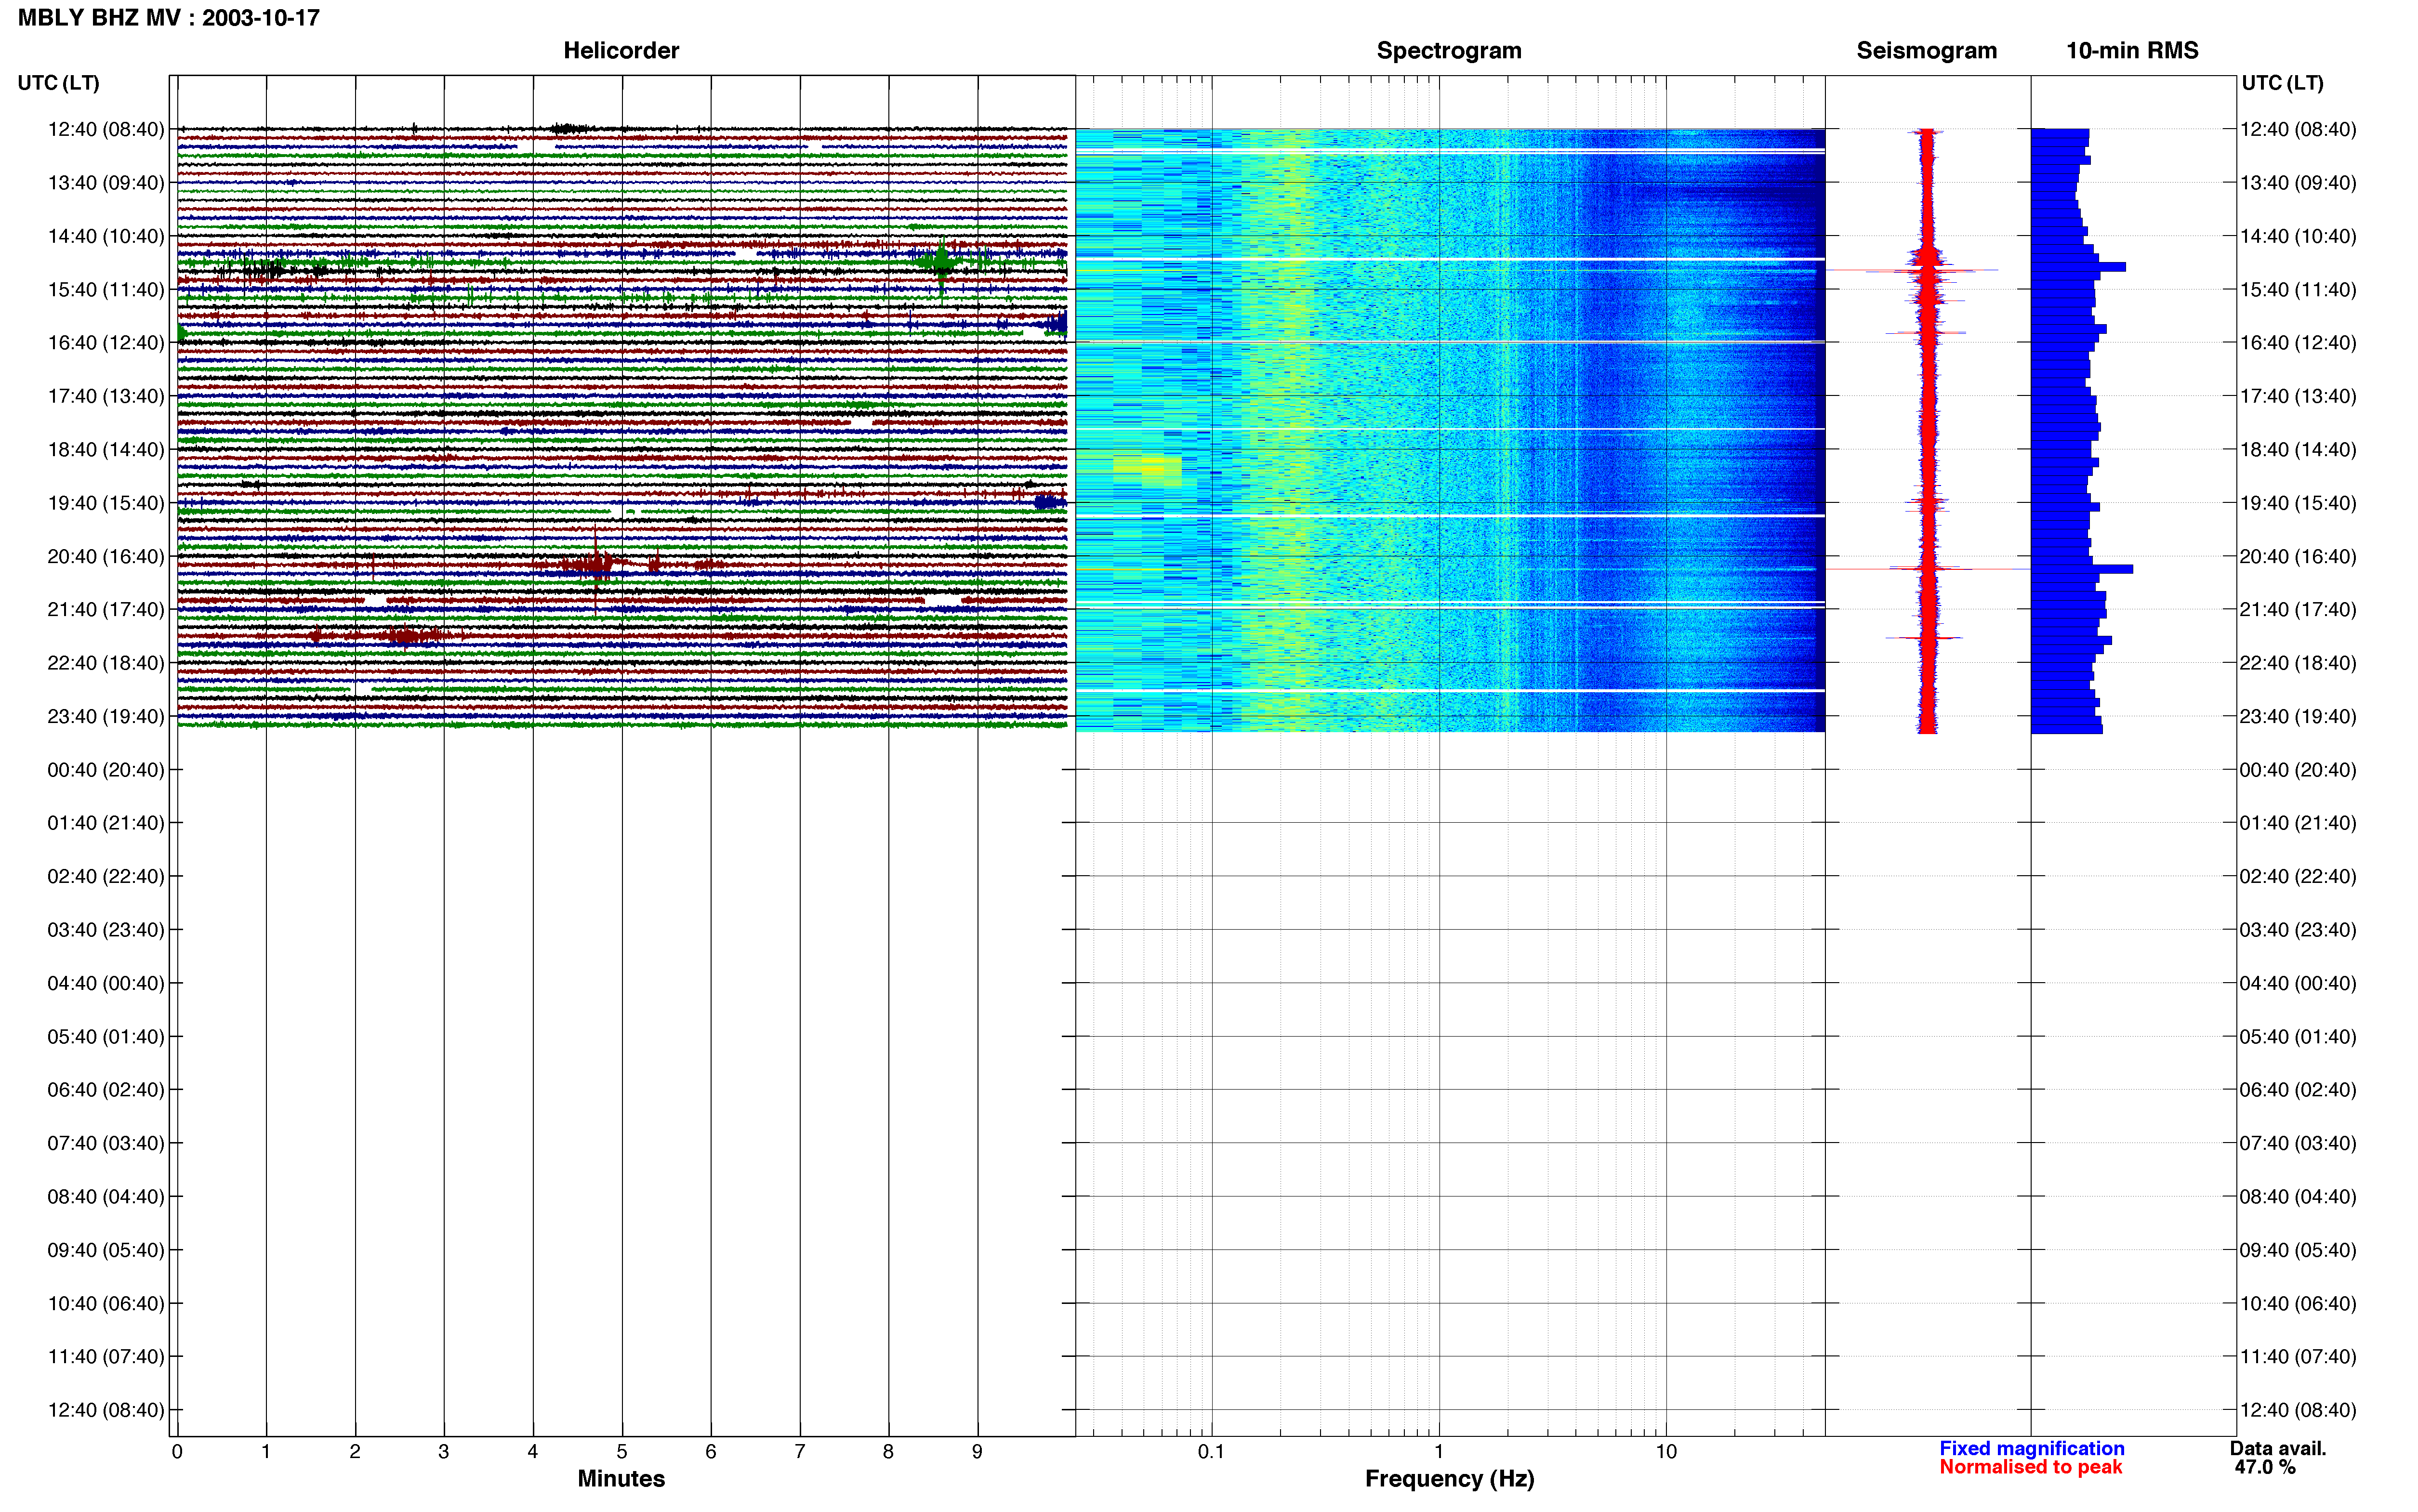Click the 'Frequency (Hz)' x-axis label
This screenshot has height=1512, width=2418.
pos(1449,1479)
